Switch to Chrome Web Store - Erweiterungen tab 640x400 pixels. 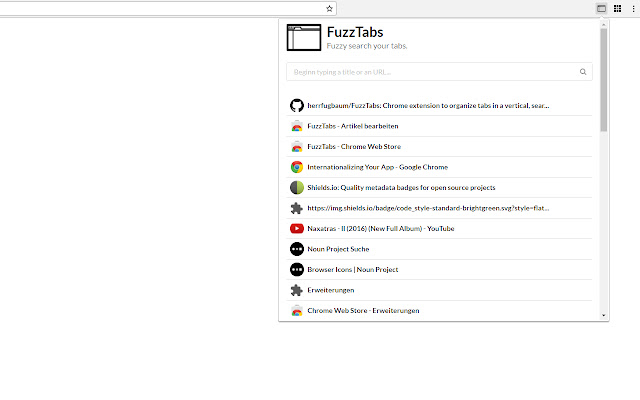[439, 311]
